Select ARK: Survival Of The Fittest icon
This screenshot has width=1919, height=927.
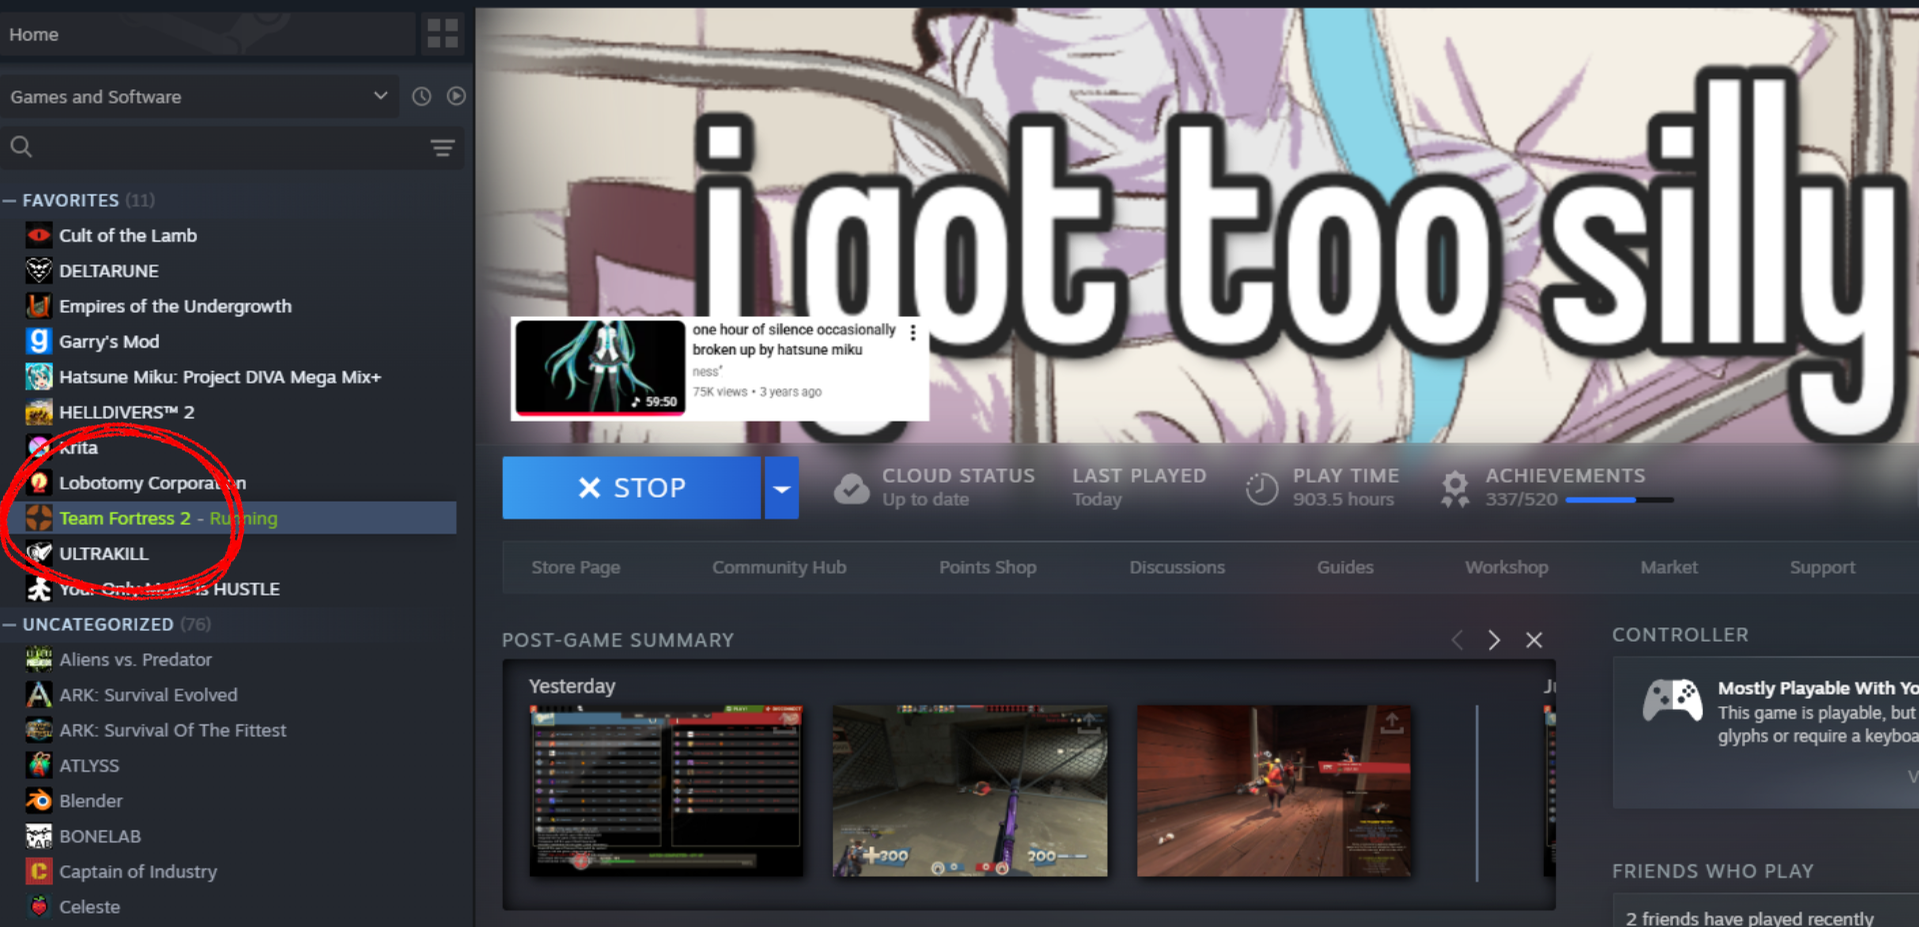[39, 730]
